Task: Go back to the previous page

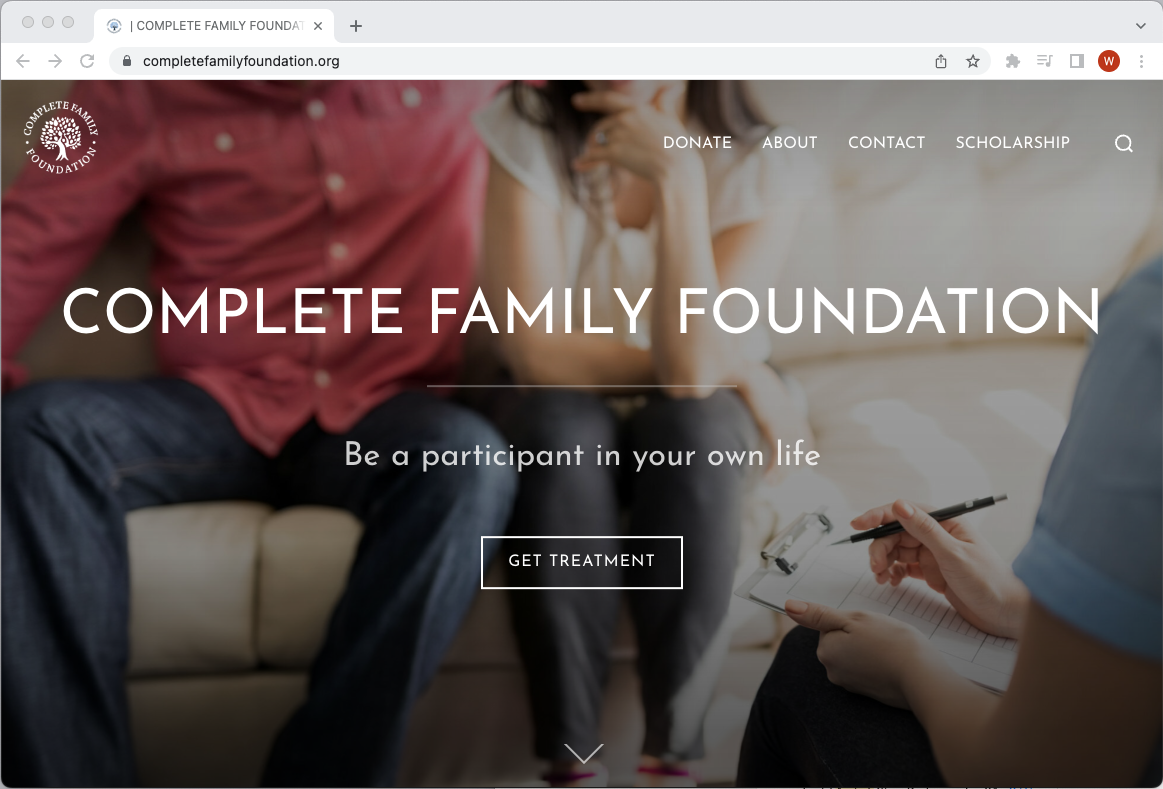Action: (23, 61)
